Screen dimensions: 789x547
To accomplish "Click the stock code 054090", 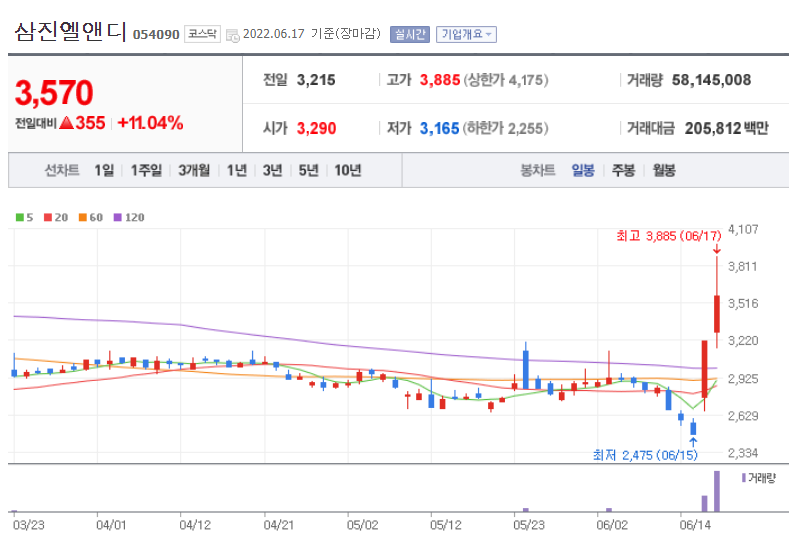I will (156, 35).
